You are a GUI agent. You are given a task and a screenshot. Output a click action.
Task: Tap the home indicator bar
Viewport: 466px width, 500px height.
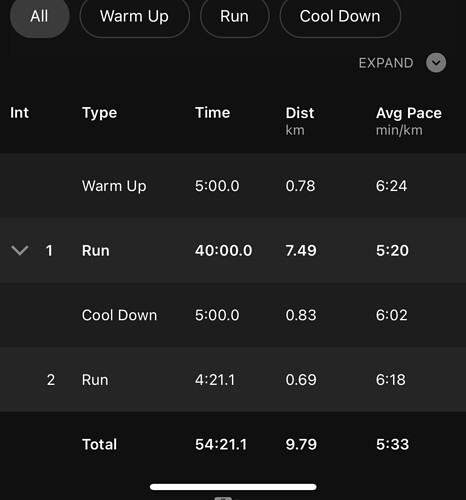[233, 487]
